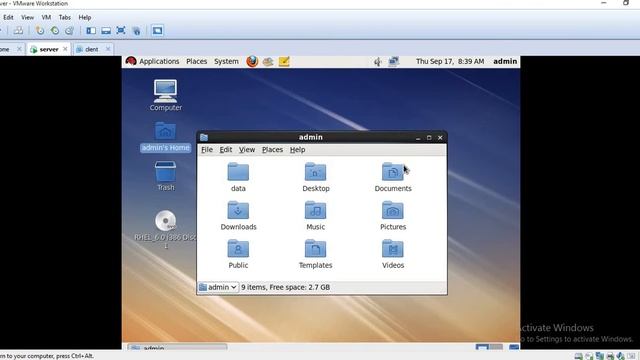Open the network connection panel icon

click(393, 62)
